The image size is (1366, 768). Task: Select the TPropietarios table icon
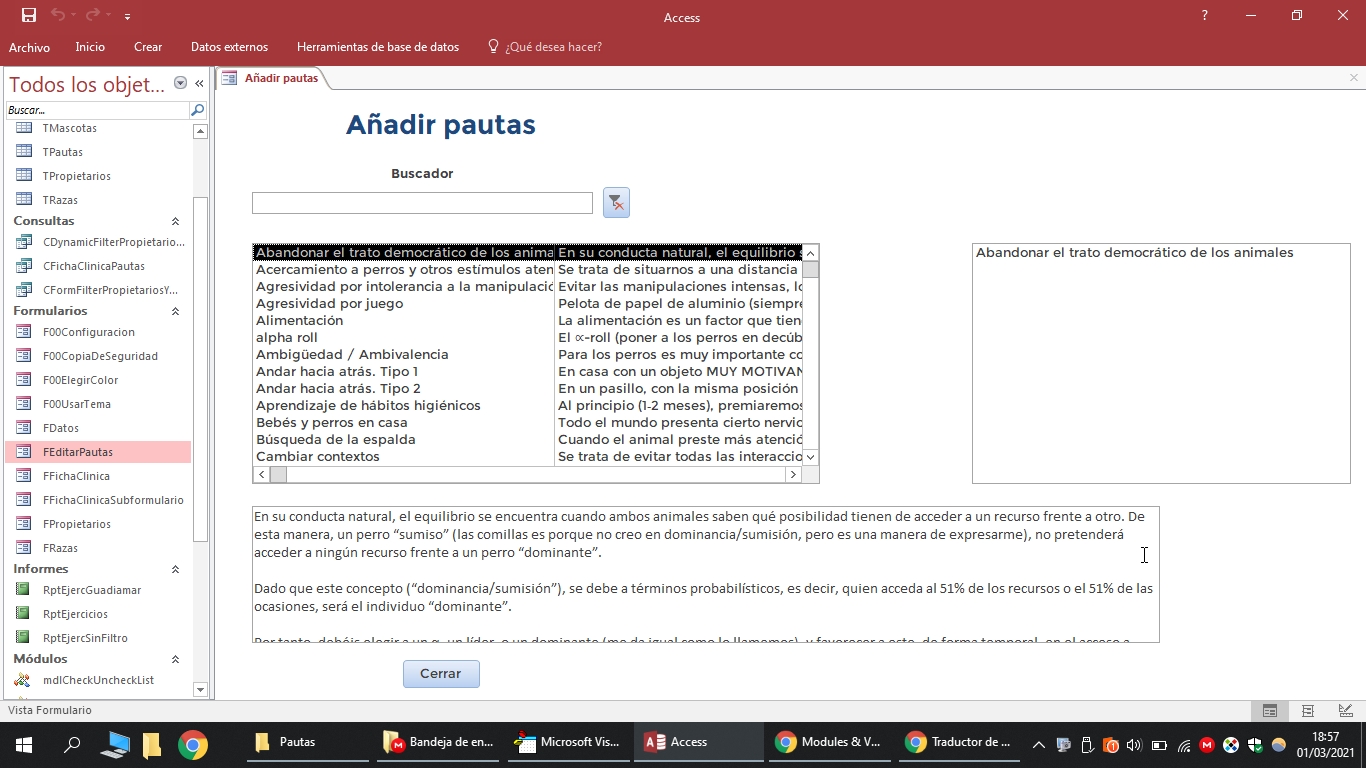pyautogui.click(x=25, y=176)
